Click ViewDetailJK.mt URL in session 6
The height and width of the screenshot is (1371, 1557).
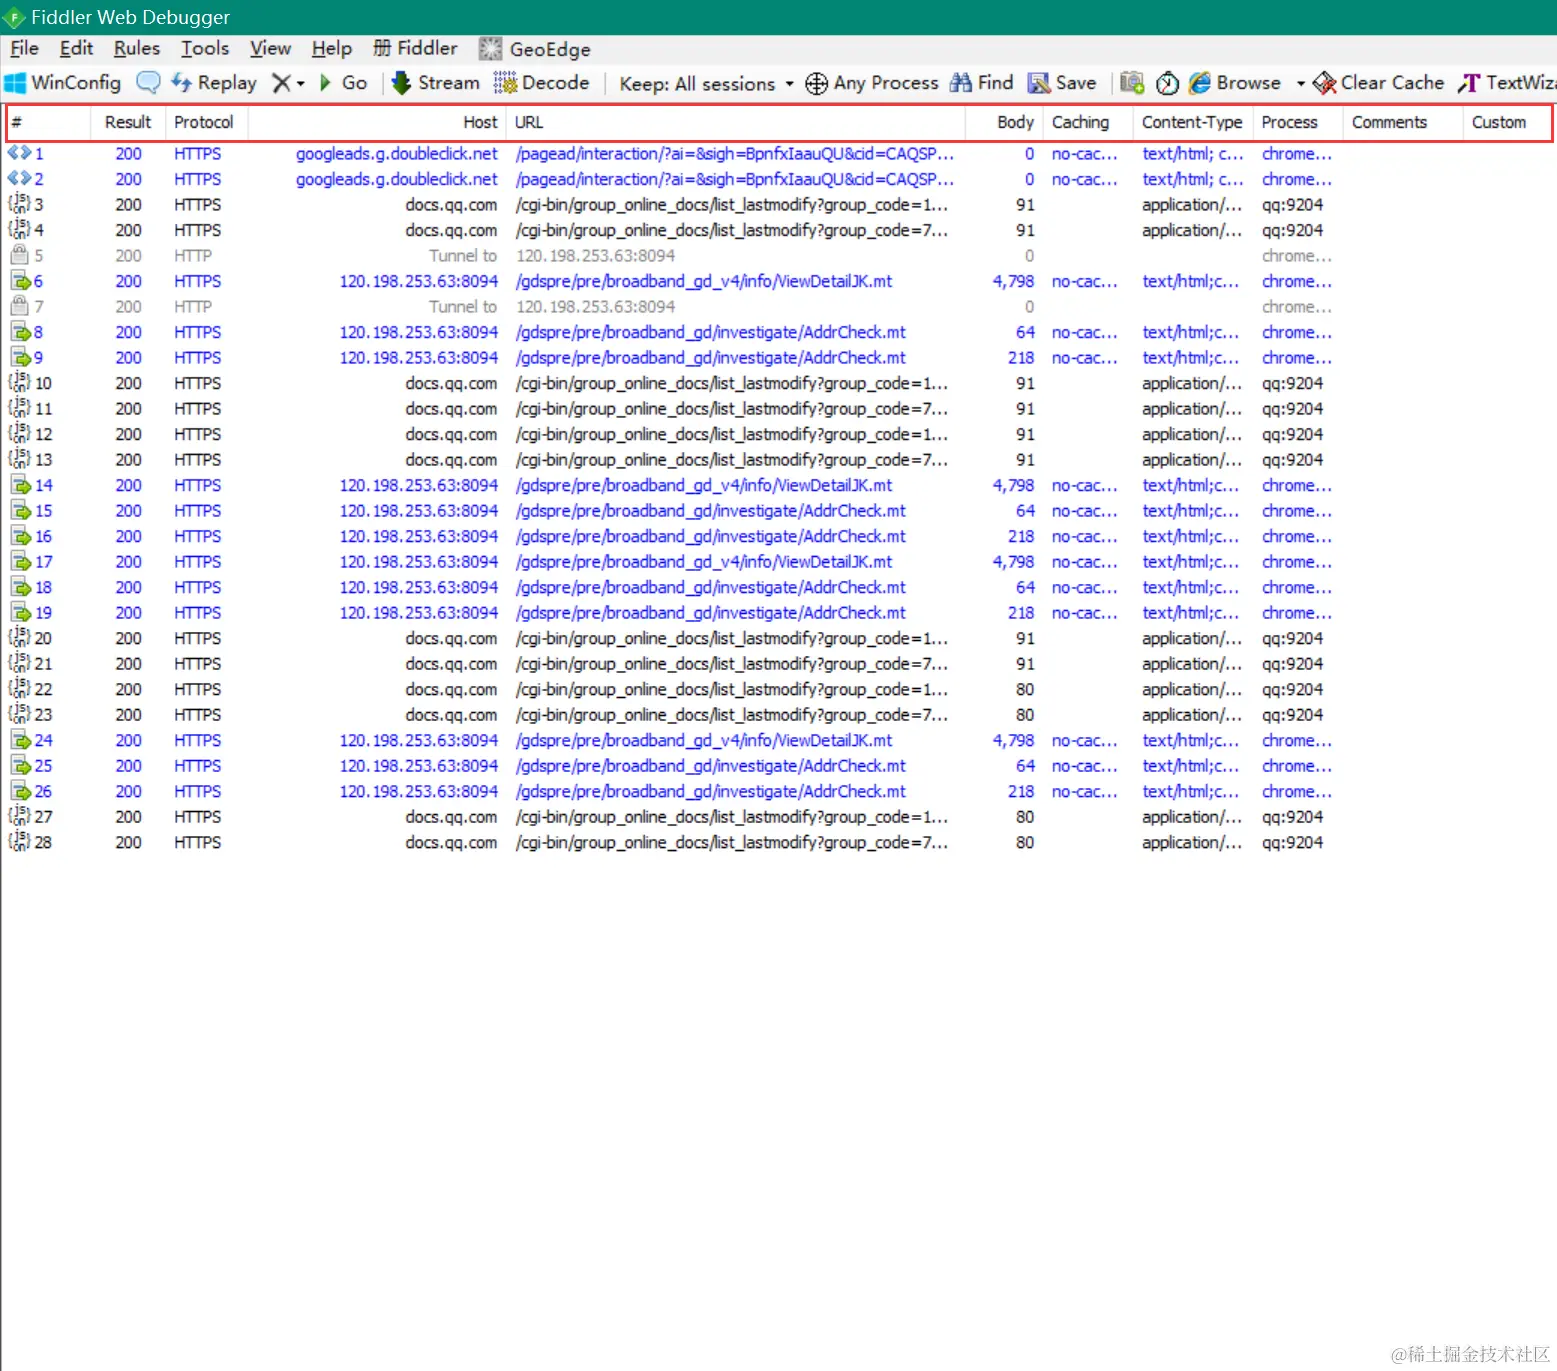coord(704,281)
